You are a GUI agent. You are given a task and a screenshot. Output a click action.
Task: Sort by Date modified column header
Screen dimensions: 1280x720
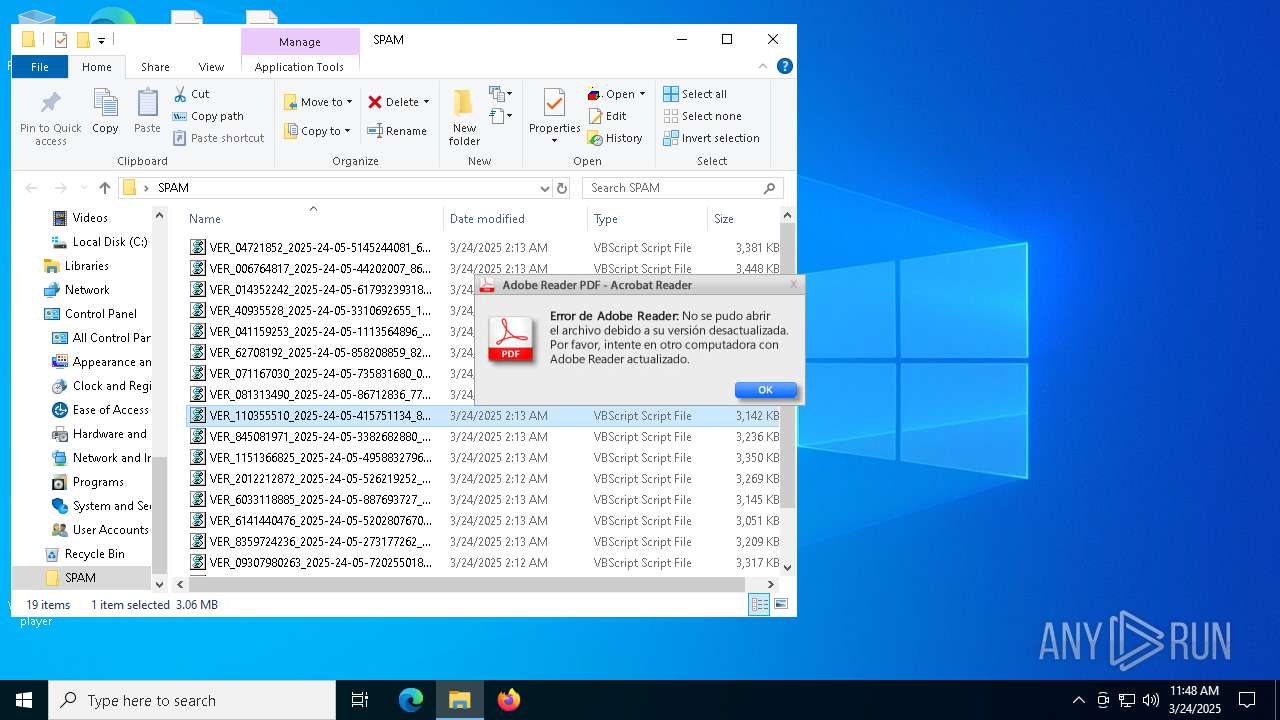(x=515, y=218)
